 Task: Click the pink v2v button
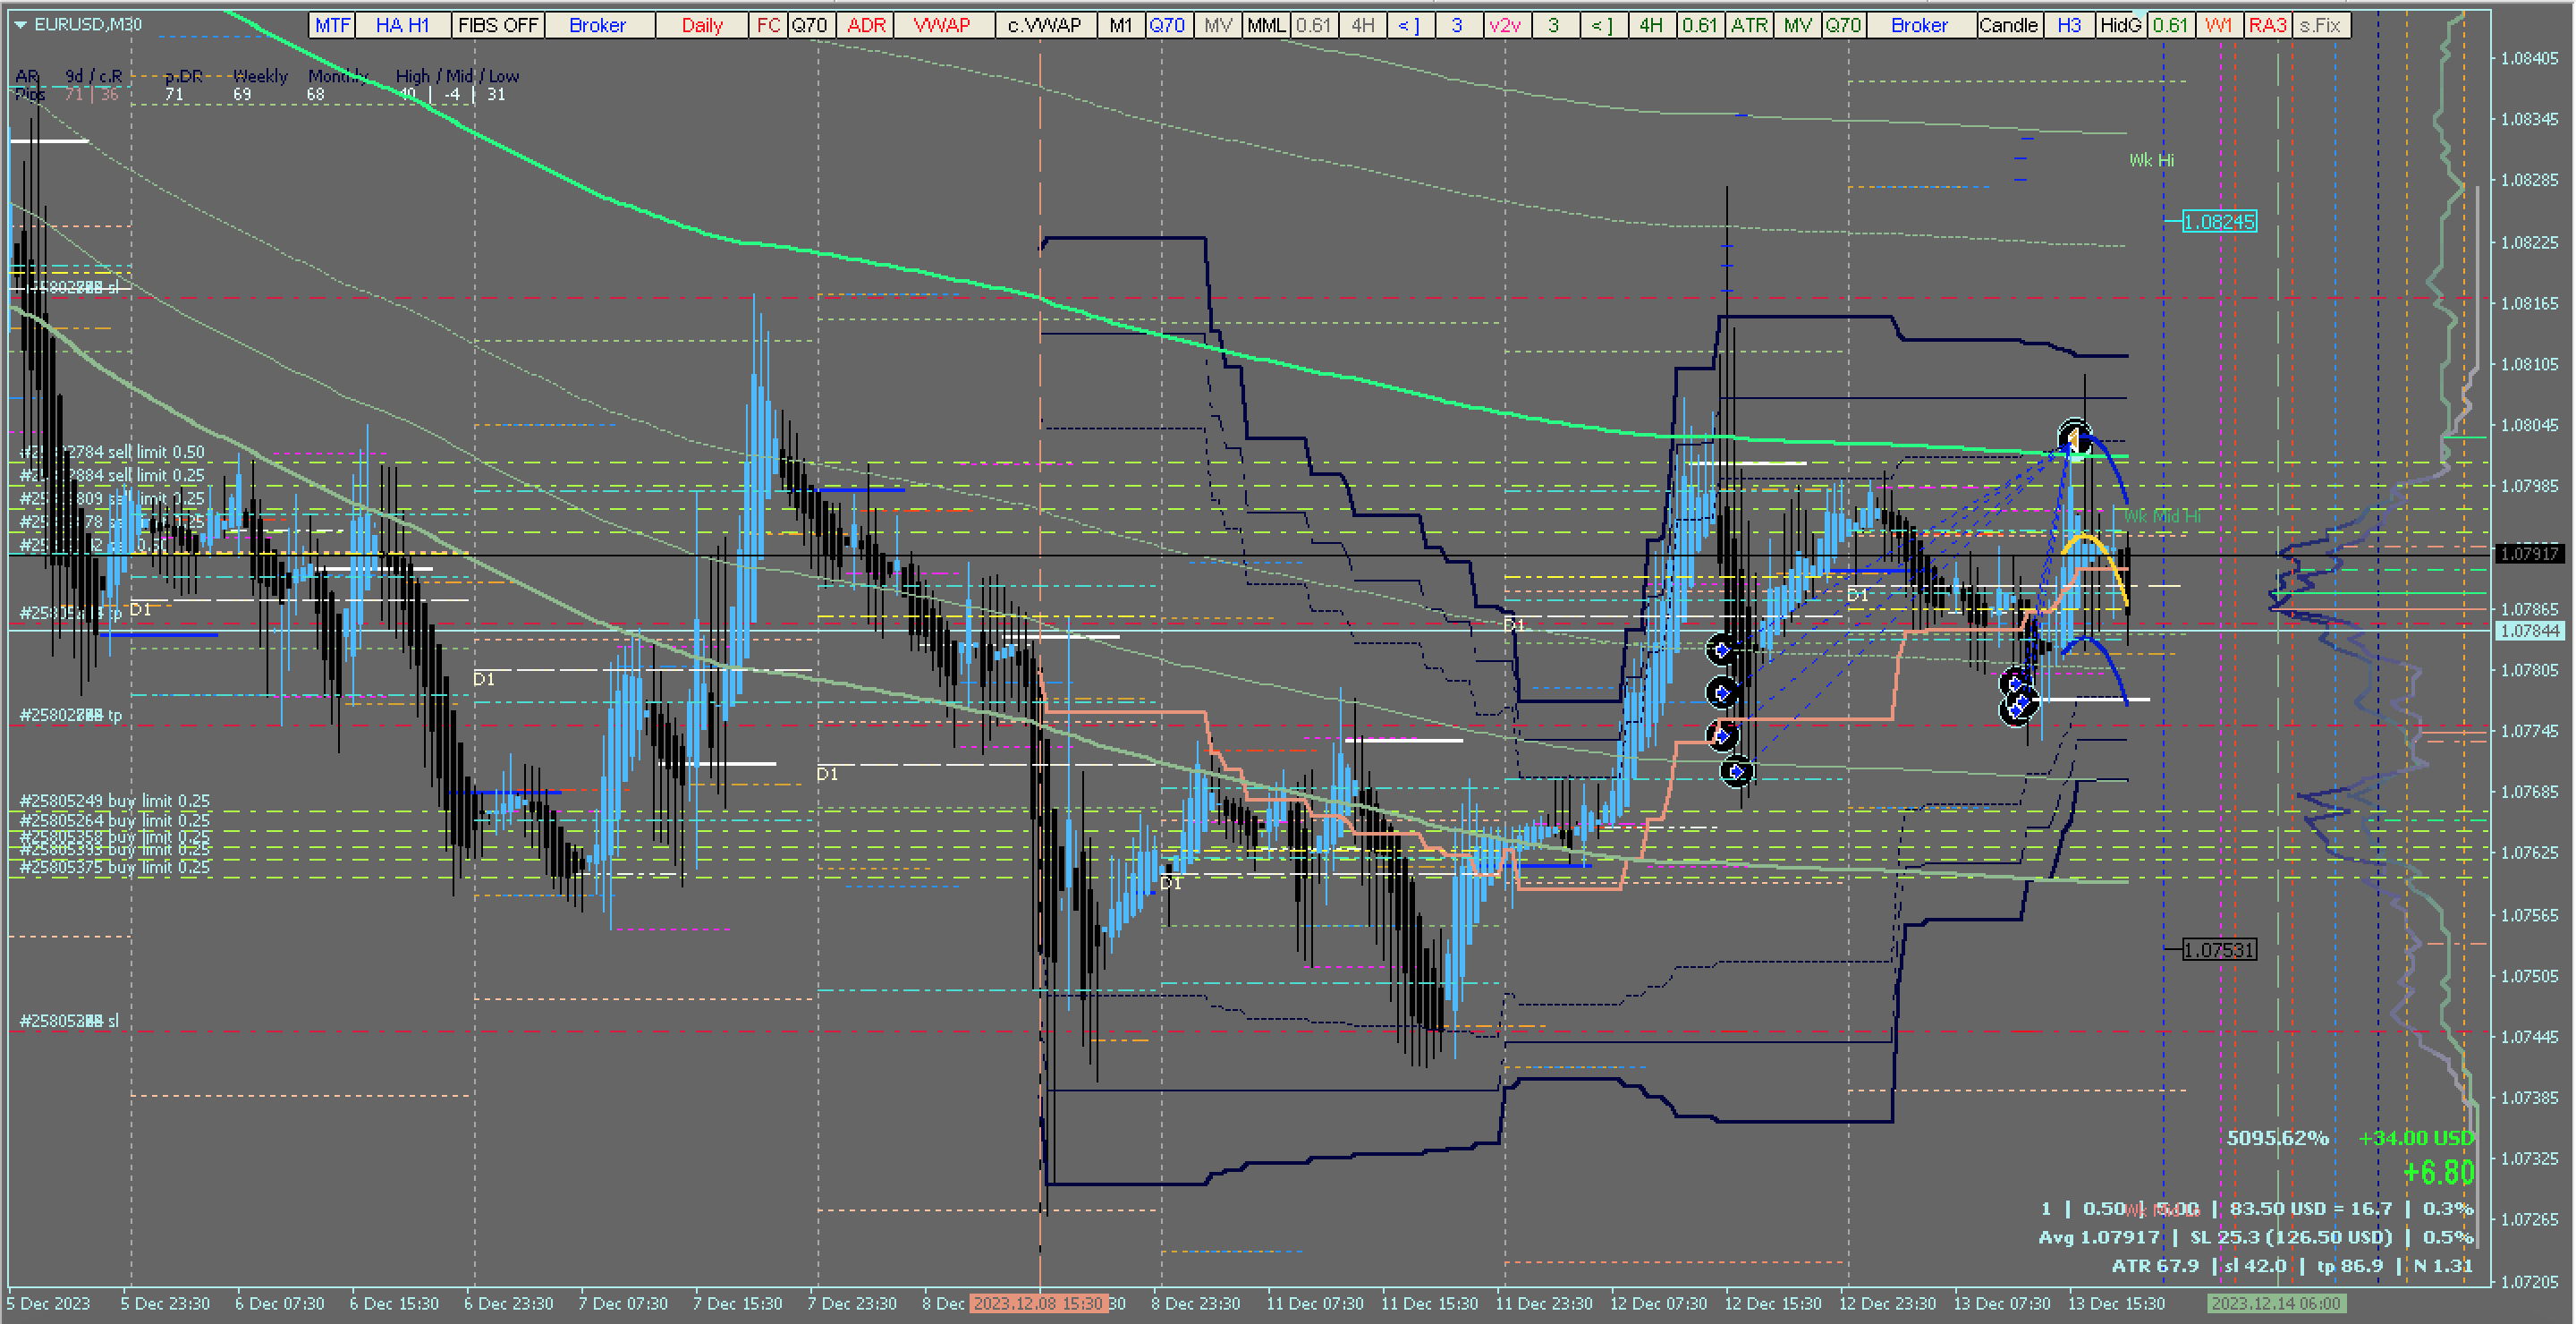point(1505,25)
